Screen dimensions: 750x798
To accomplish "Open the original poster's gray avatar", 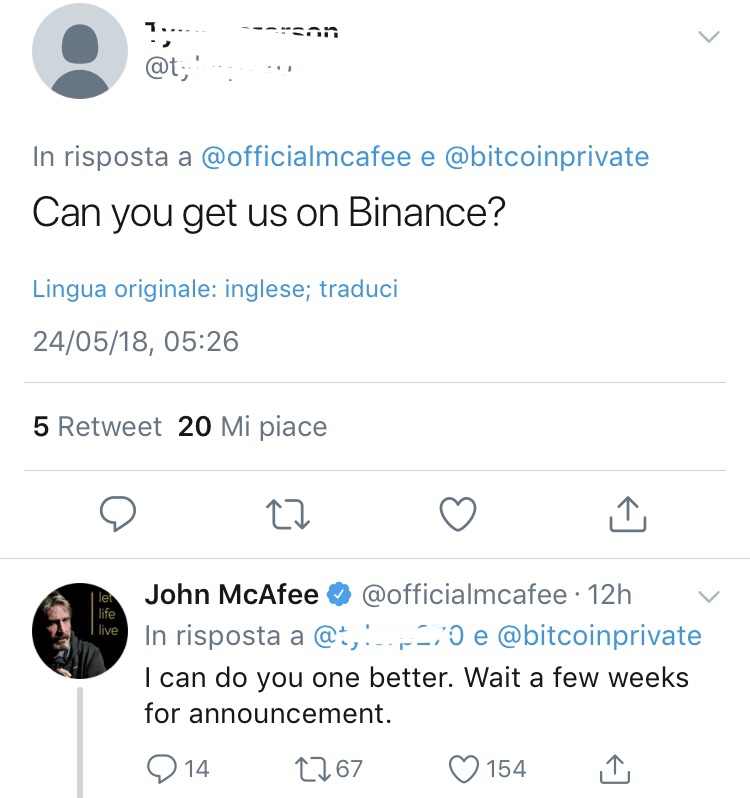I will [80, 51].
